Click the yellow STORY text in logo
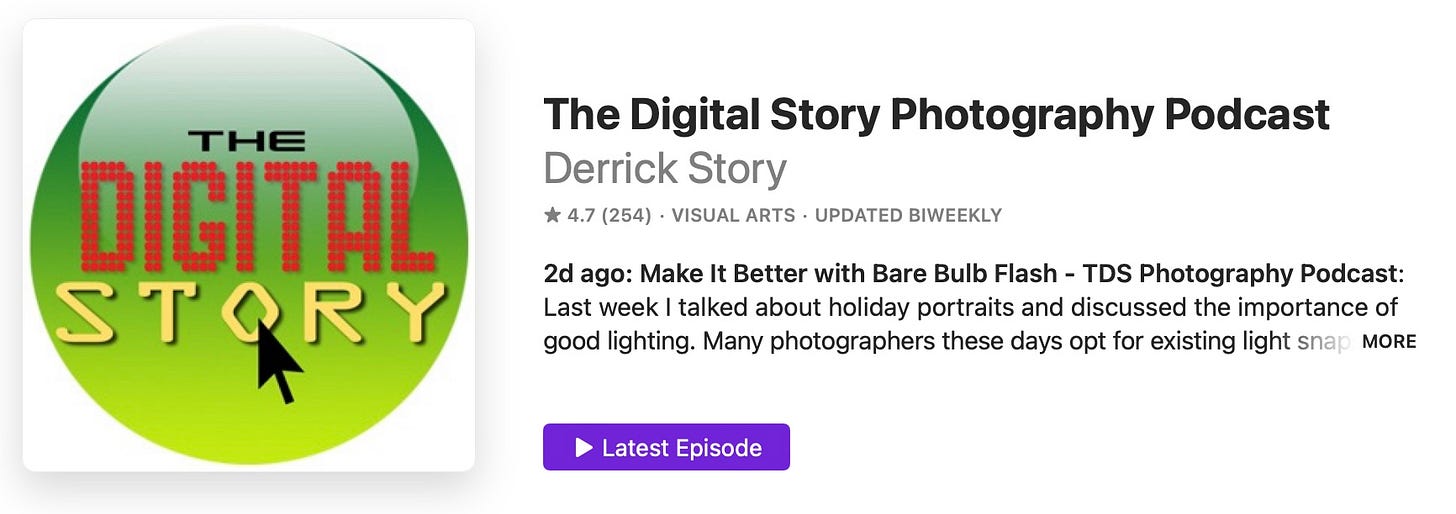 point(251,312)
